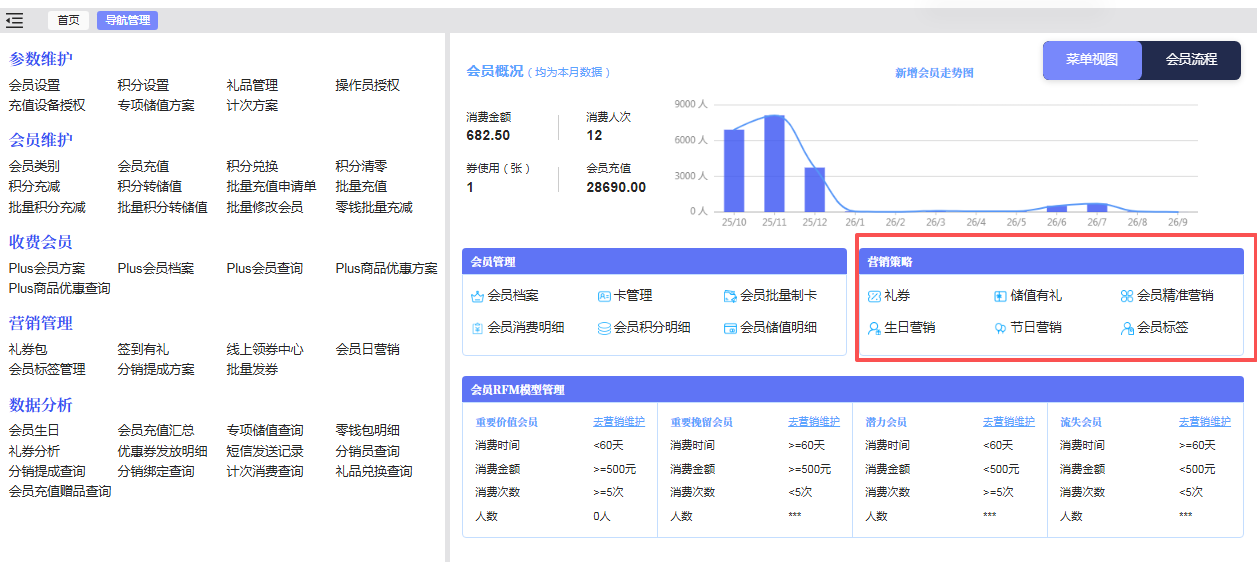Click the 25/11 bar in trend chart
Screen dimensions: 1257x562
tap(774, 164)
